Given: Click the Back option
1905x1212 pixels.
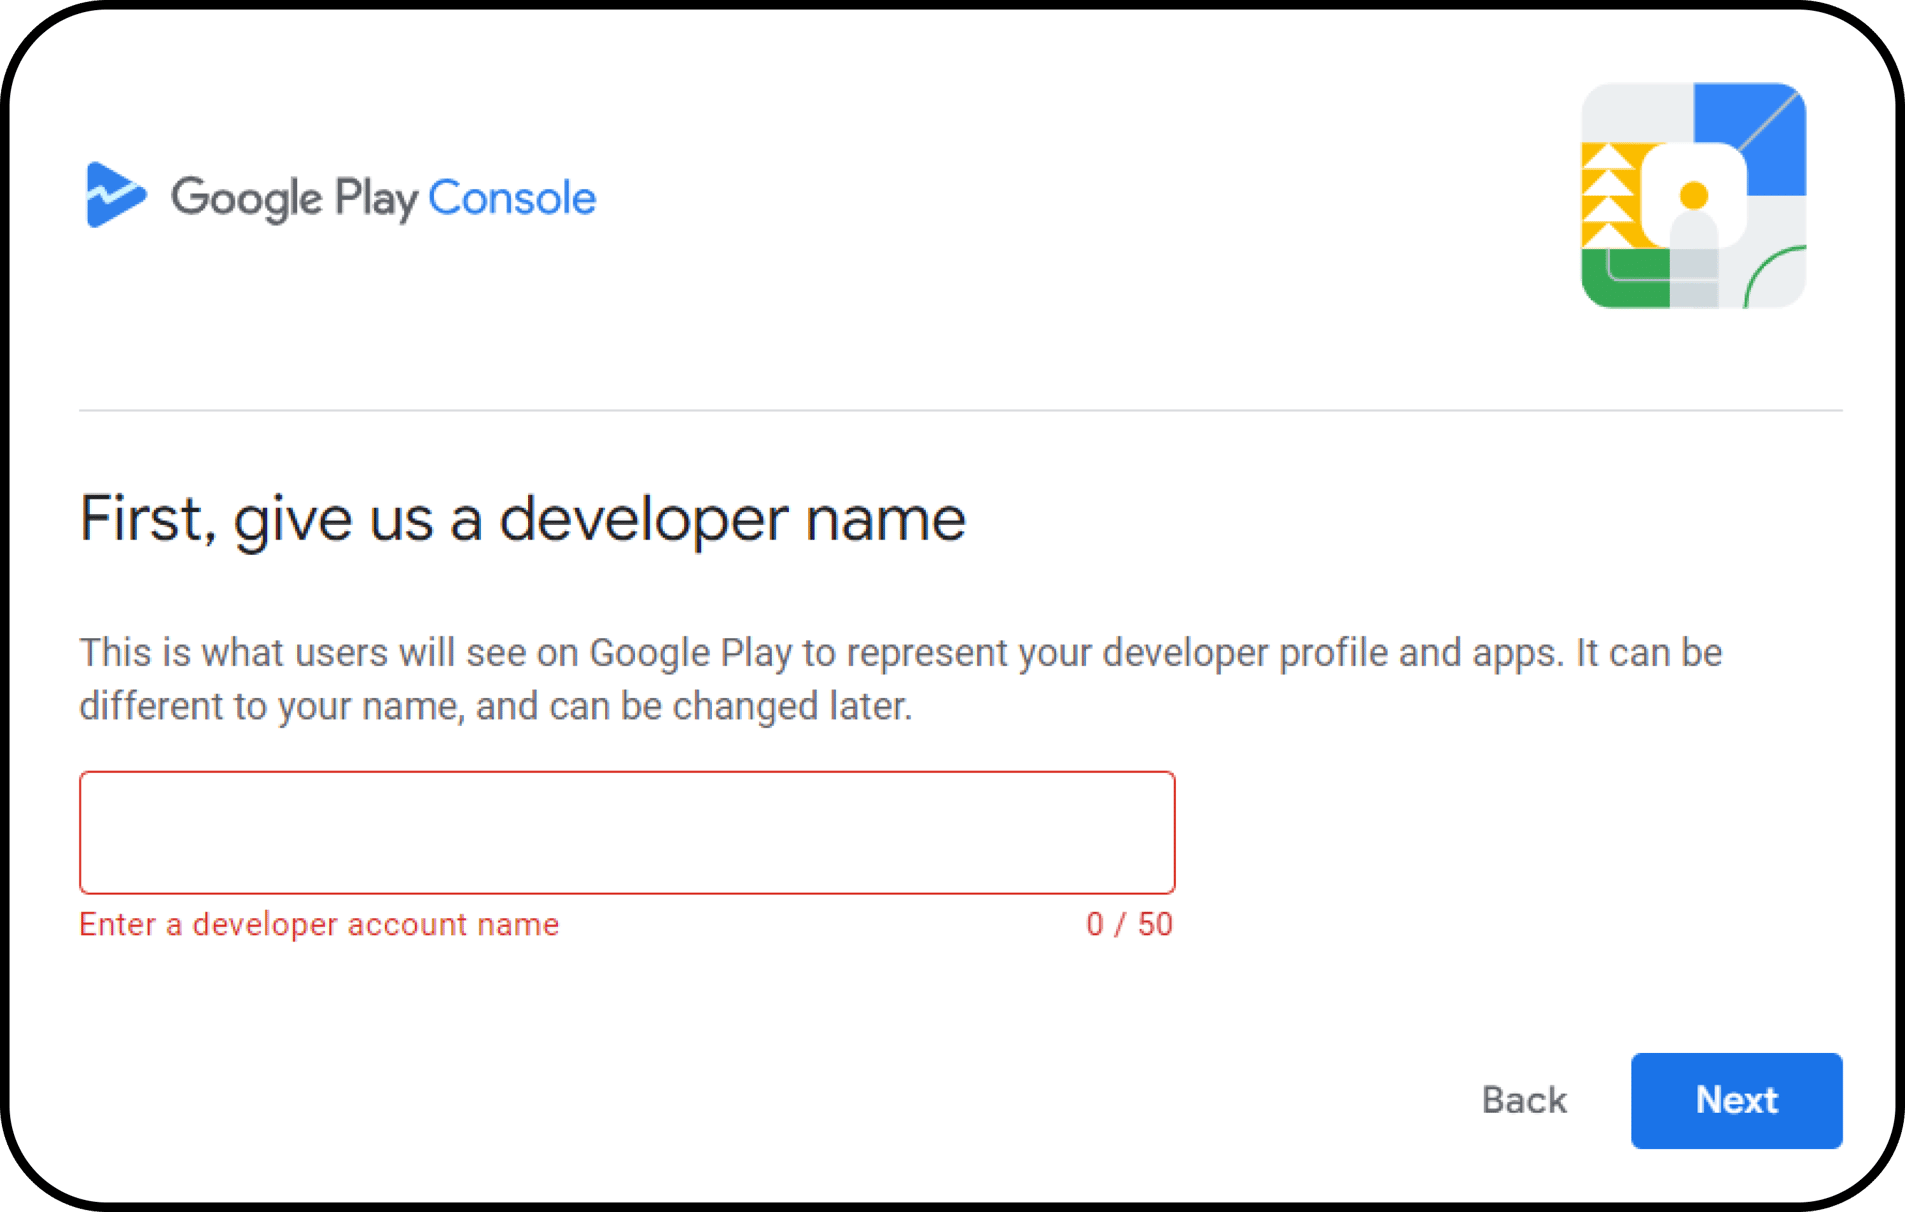Looking at the screenshot, I should (x=1523, y=1100).
